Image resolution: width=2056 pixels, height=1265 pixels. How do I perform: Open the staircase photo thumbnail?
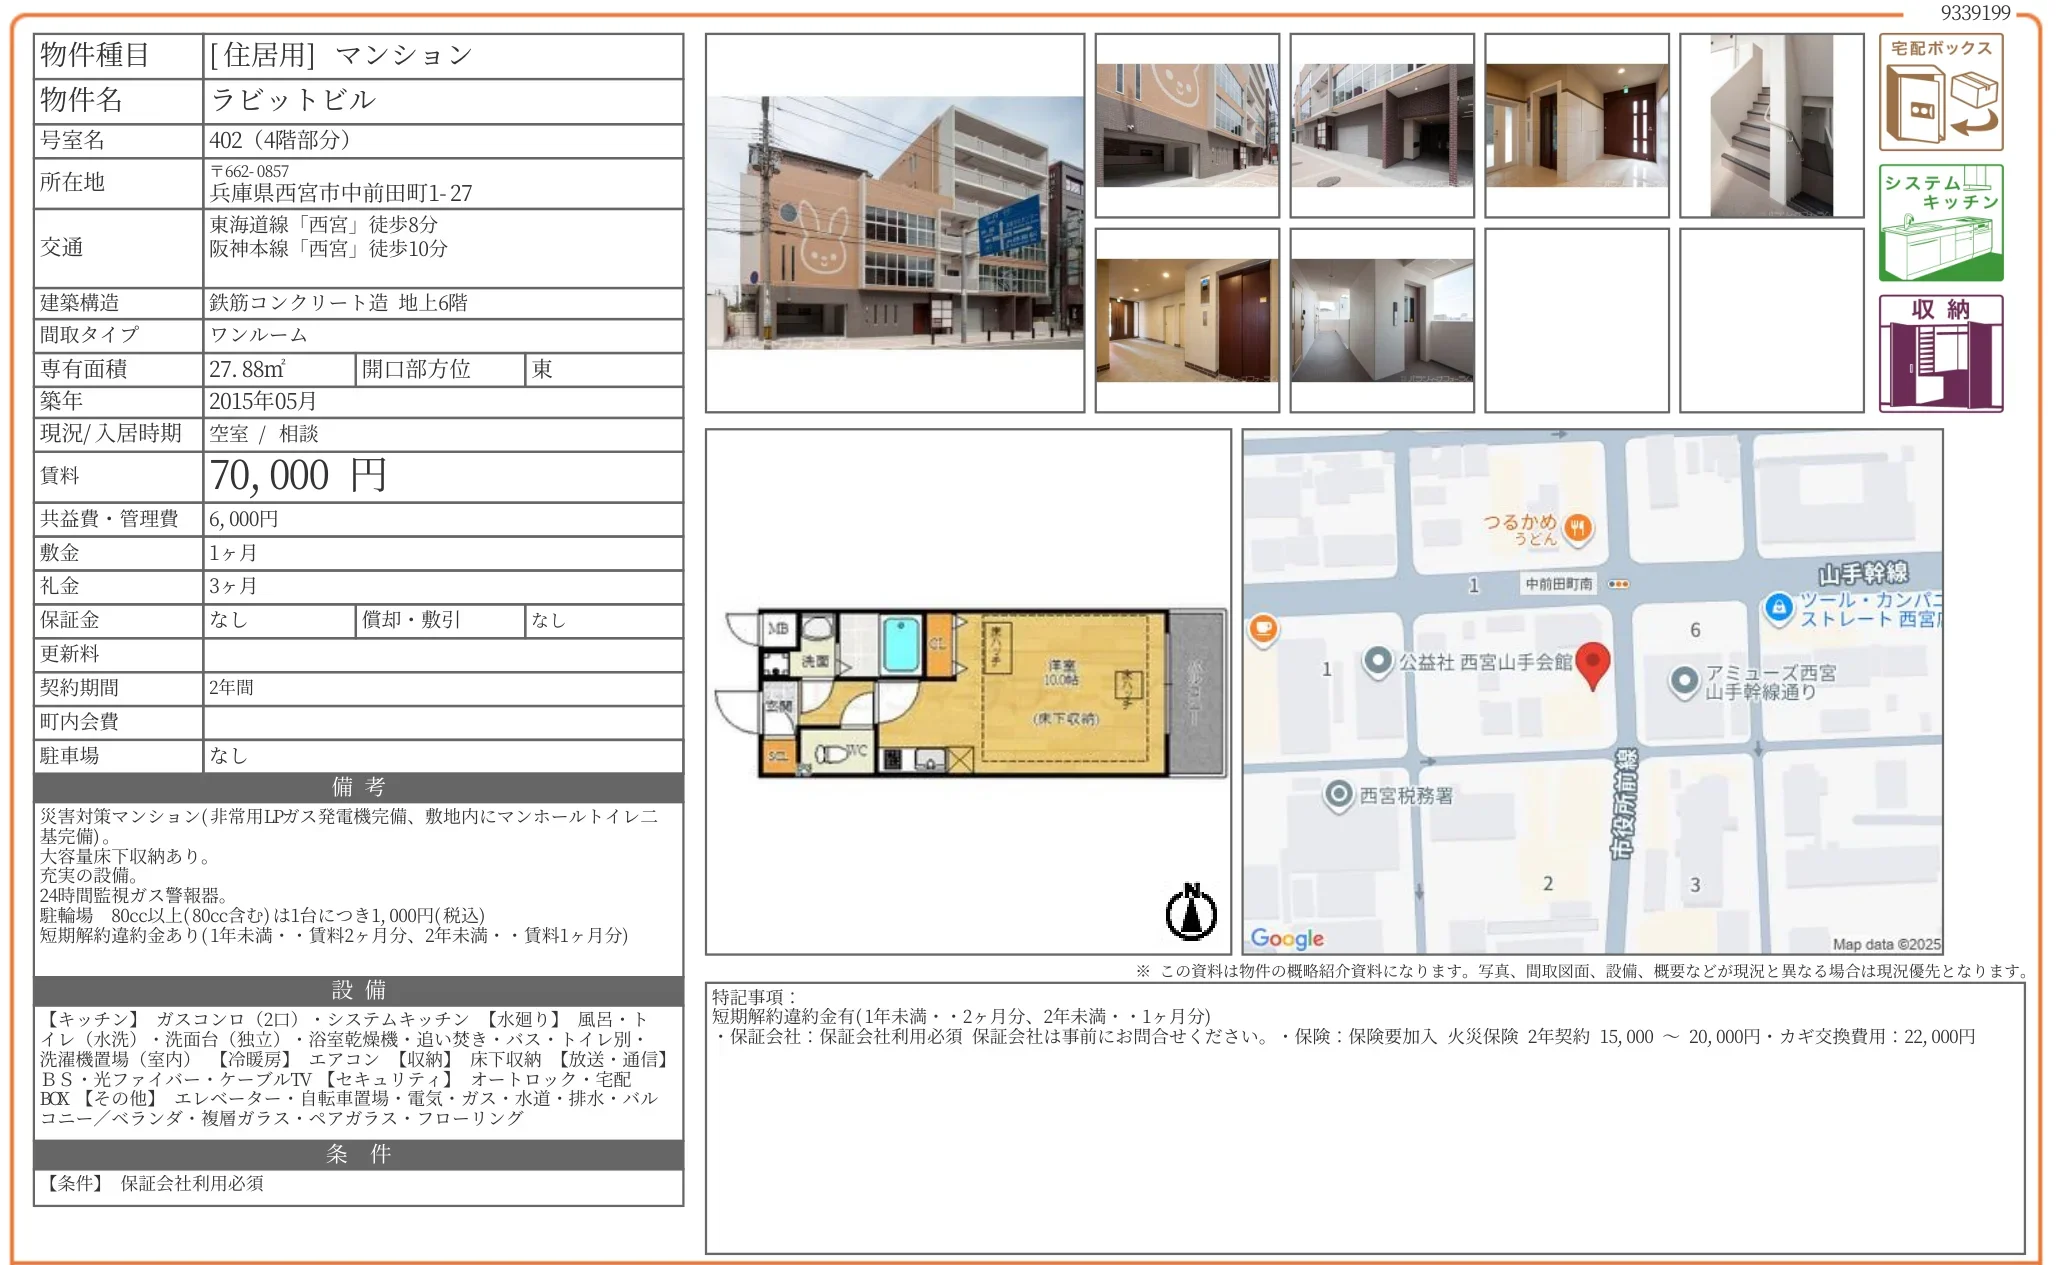click(1771, 125)
